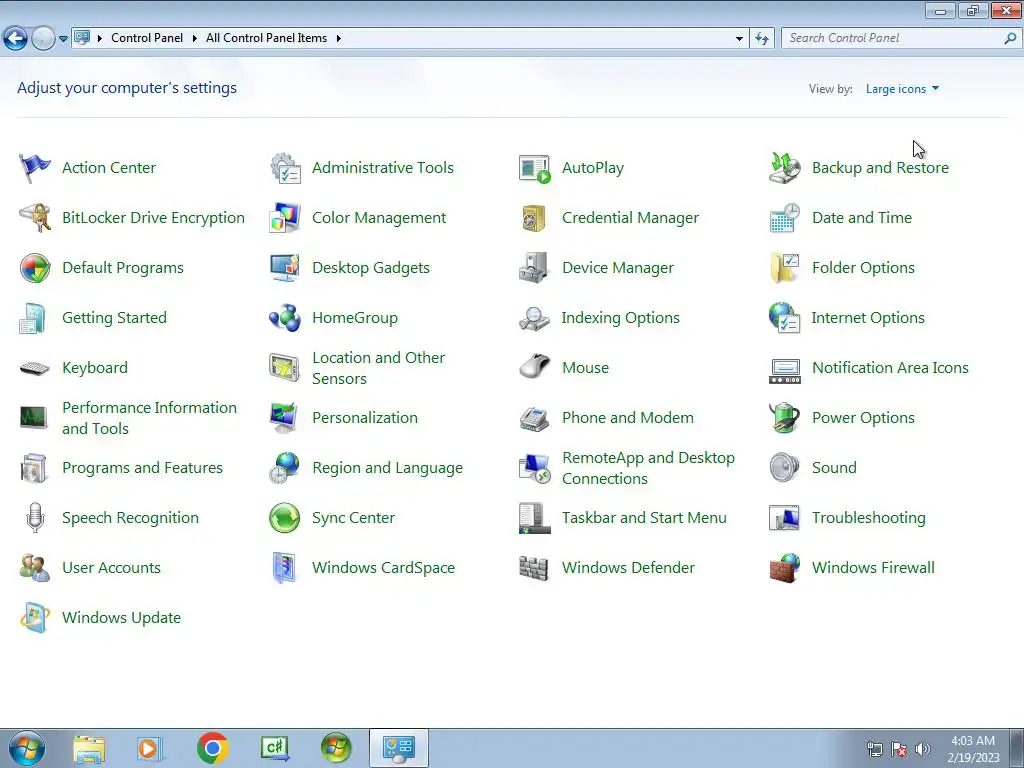This screenshot has height=768, width=1024.
Task: Open RemoteApp and Desktop Connections link
Action: tap(648, 468)
